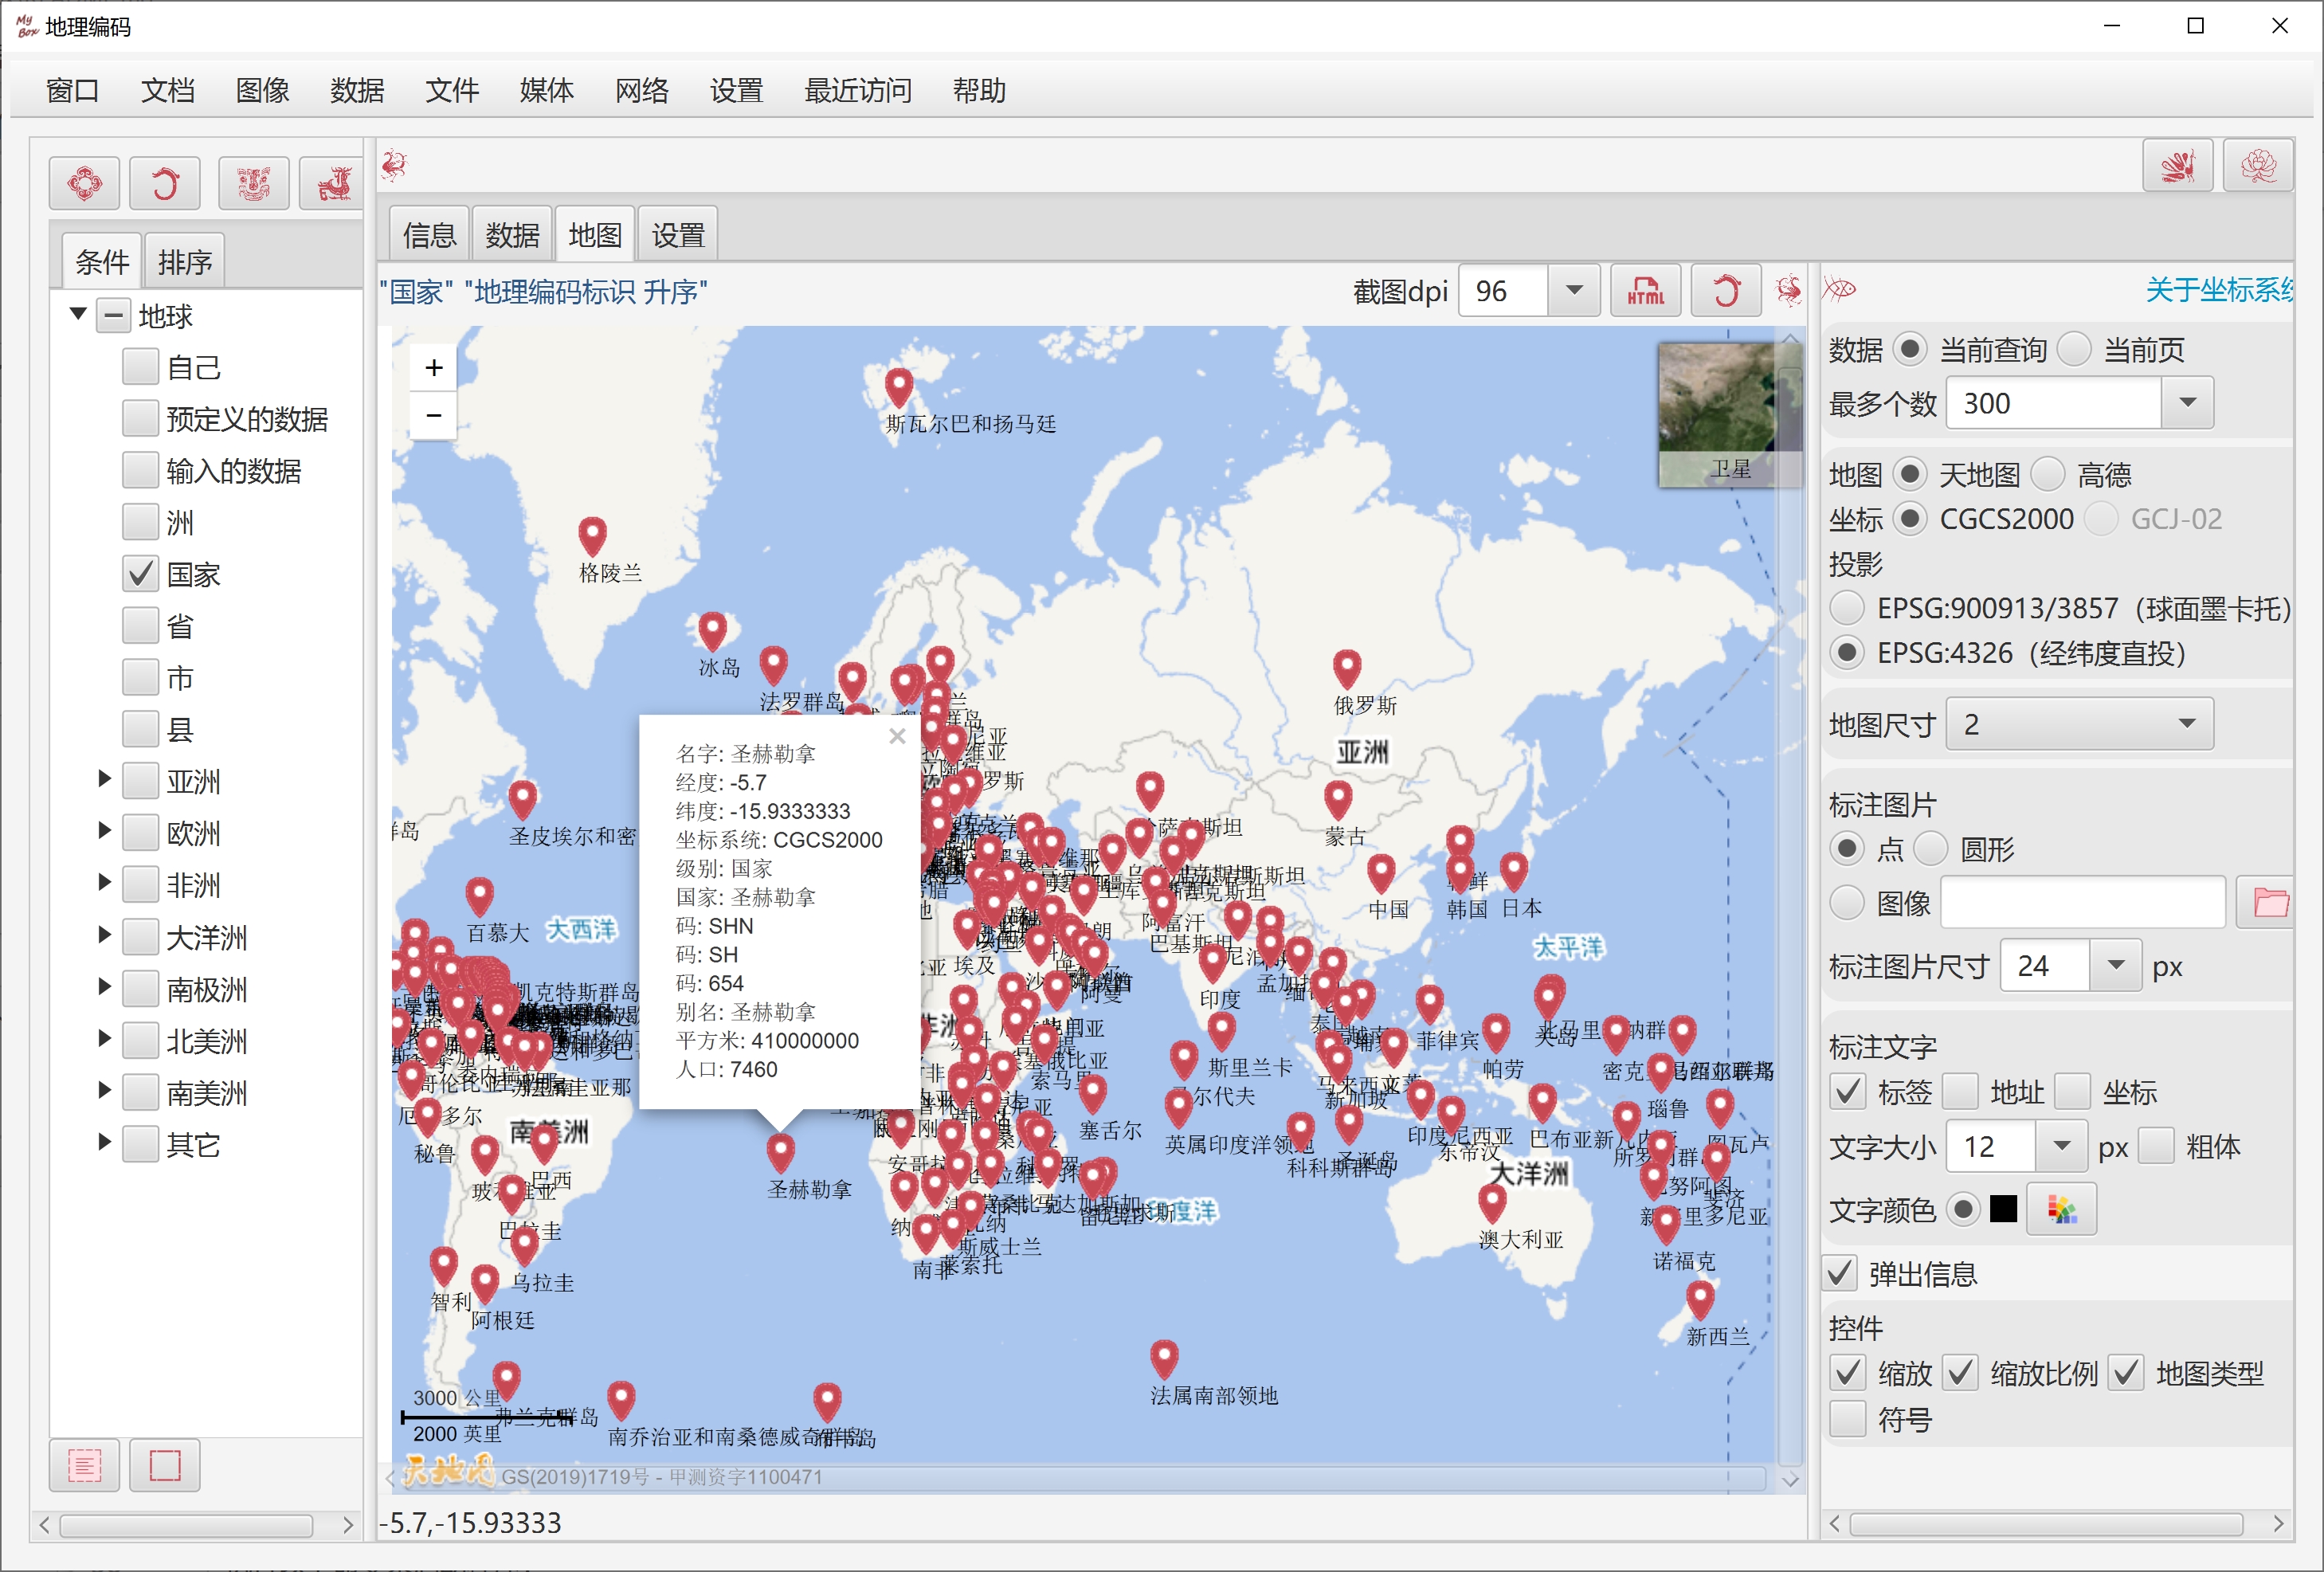Click the 俄罗斯 map marker pin

click(x=1347, y=668)
